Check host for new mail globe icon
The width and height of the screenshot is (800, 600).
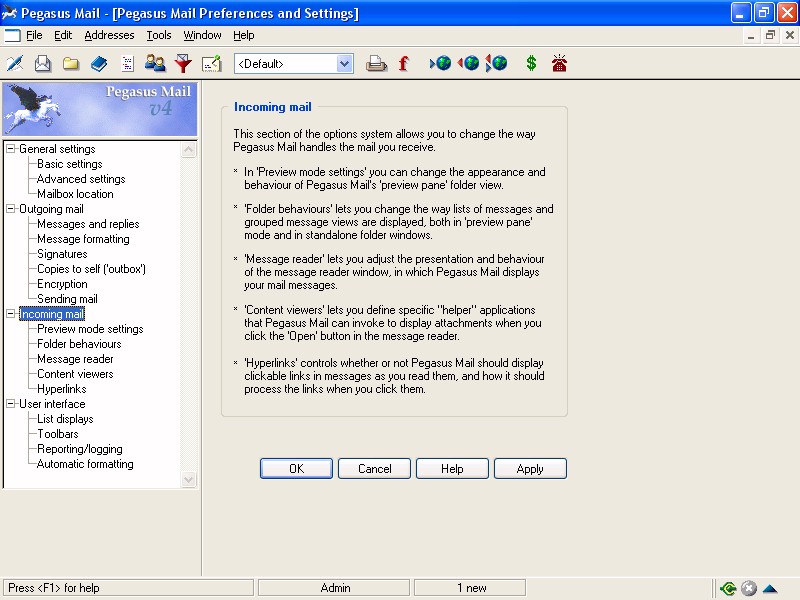pos(441,63)
